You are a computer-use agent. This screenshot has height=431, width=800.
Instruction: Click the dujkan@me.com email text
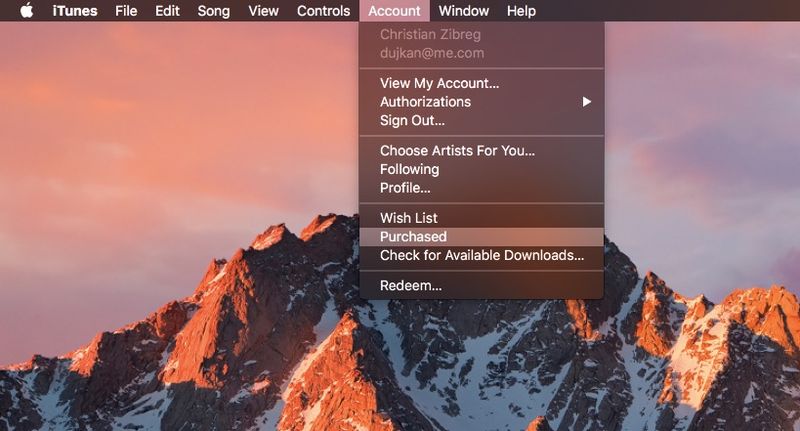432,53
